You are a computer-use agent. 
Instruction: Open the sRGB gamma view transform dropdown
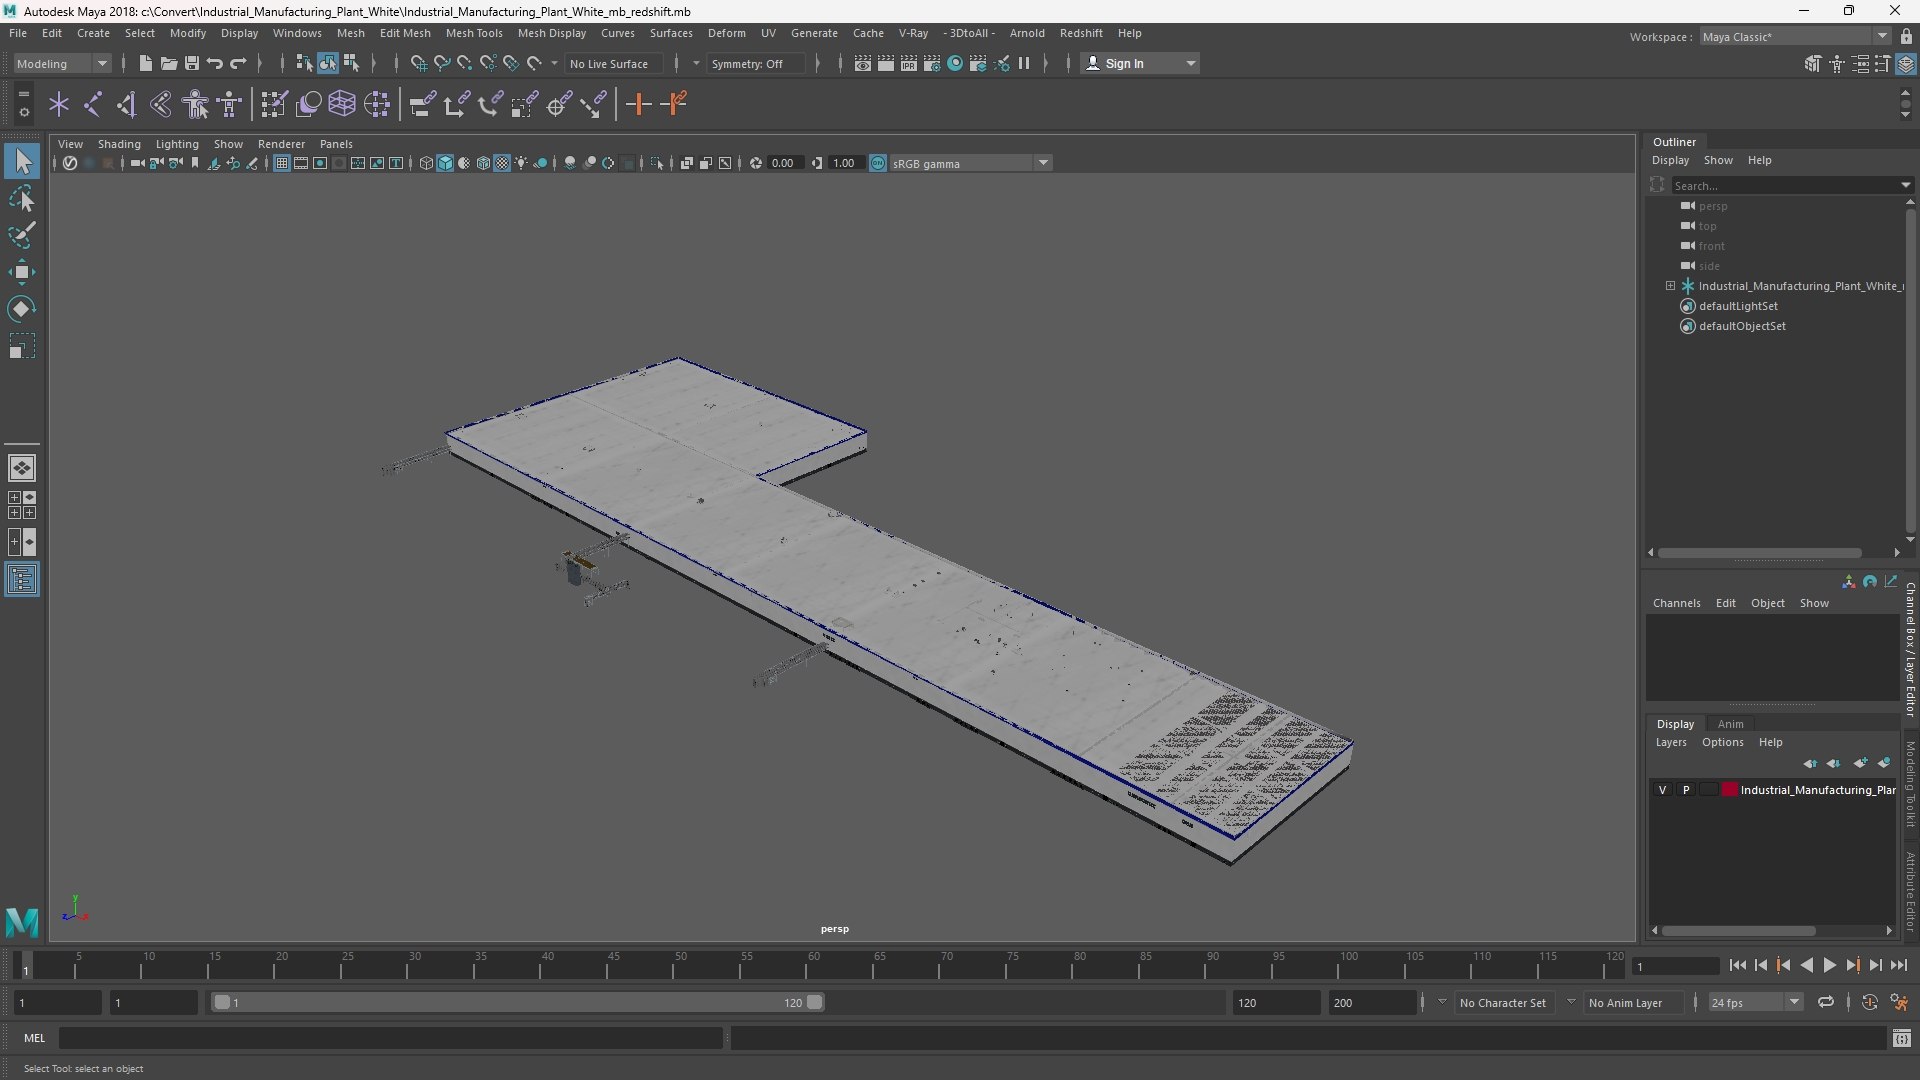click(x=970, y=163)
